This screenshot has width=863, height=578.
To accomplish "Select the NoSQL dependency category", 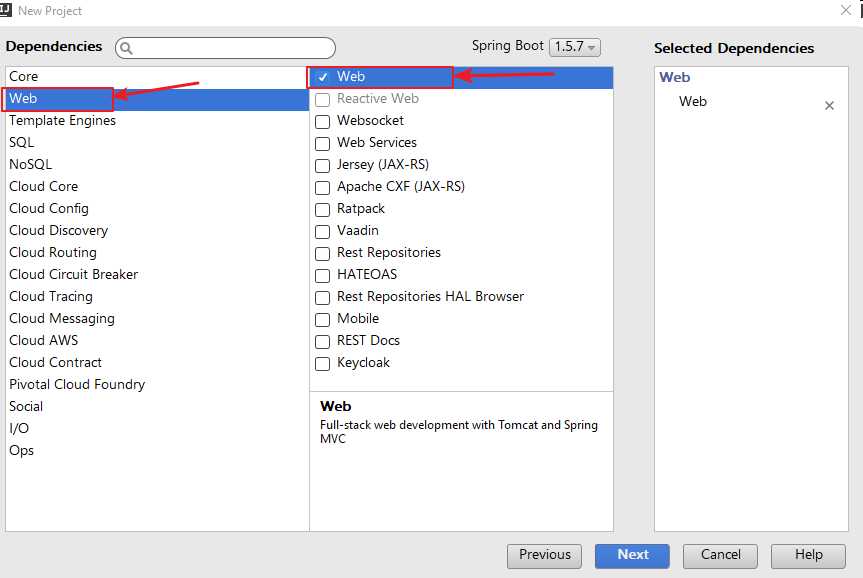I will tap(31, 164).
